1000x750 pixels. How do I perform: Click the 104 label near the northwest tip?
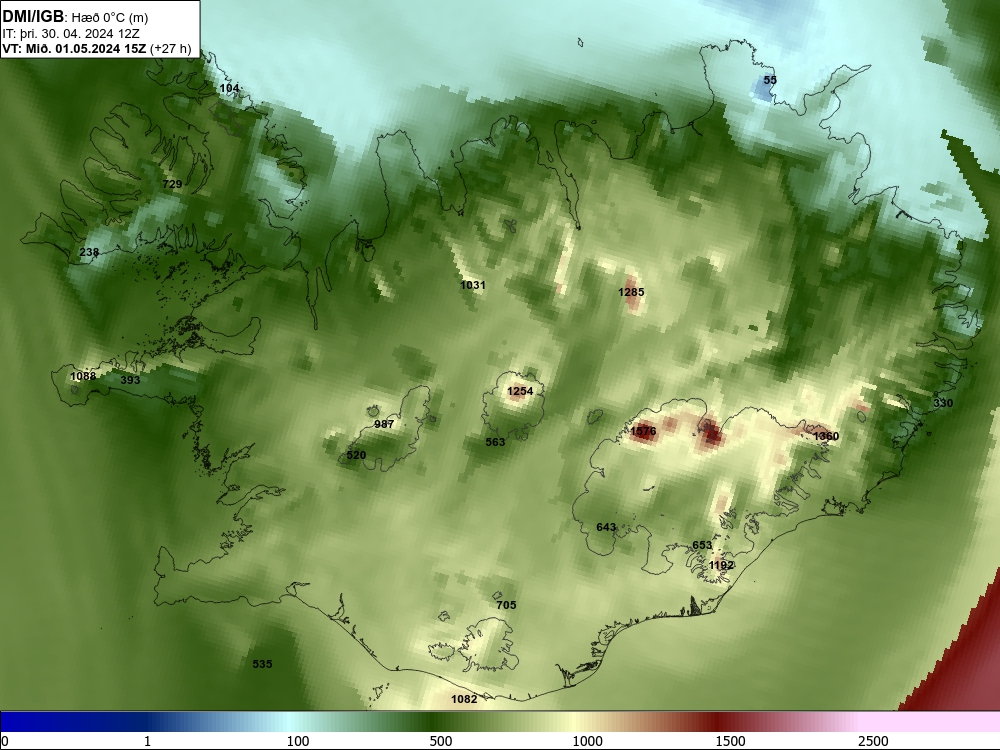(230, 88)
